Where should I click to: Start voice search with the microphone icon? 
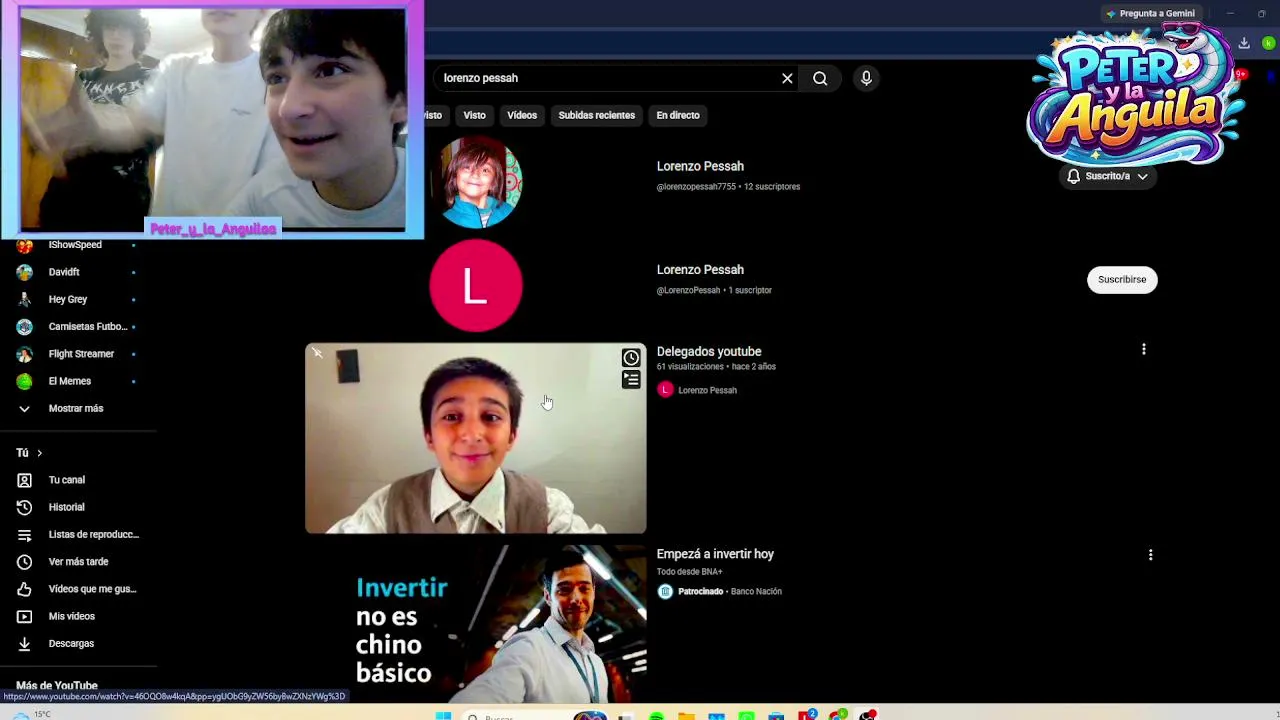[866, 78]
